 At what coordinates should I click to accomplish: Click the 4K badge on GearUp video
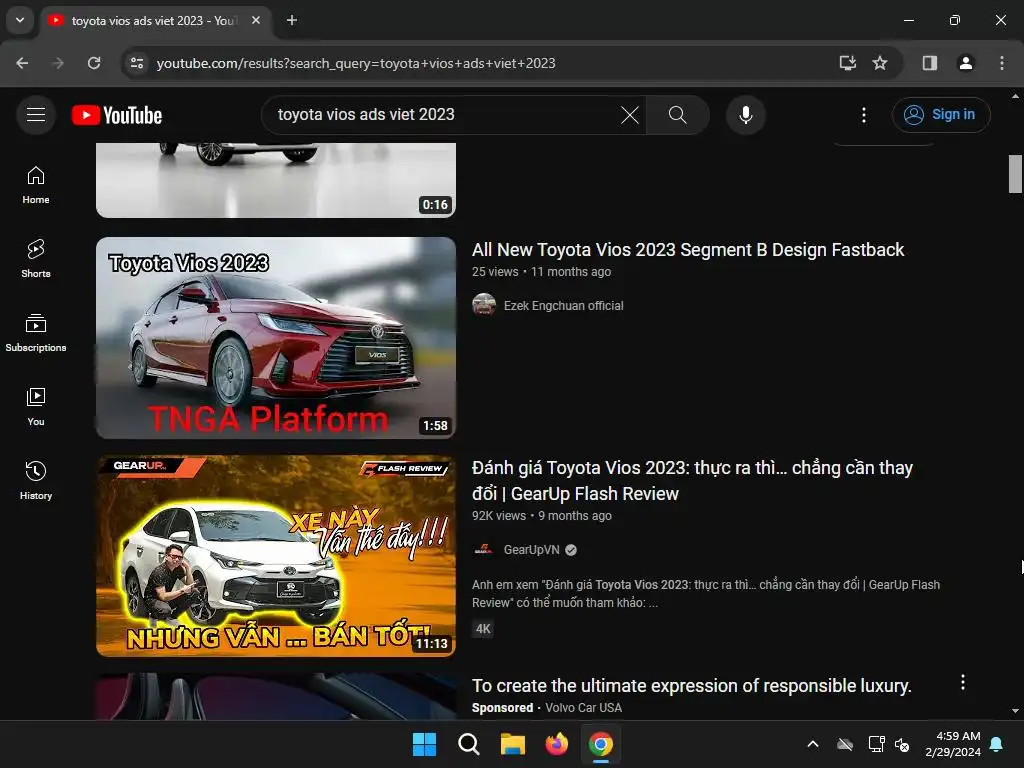pyautogui.click(x=483, y=629)
